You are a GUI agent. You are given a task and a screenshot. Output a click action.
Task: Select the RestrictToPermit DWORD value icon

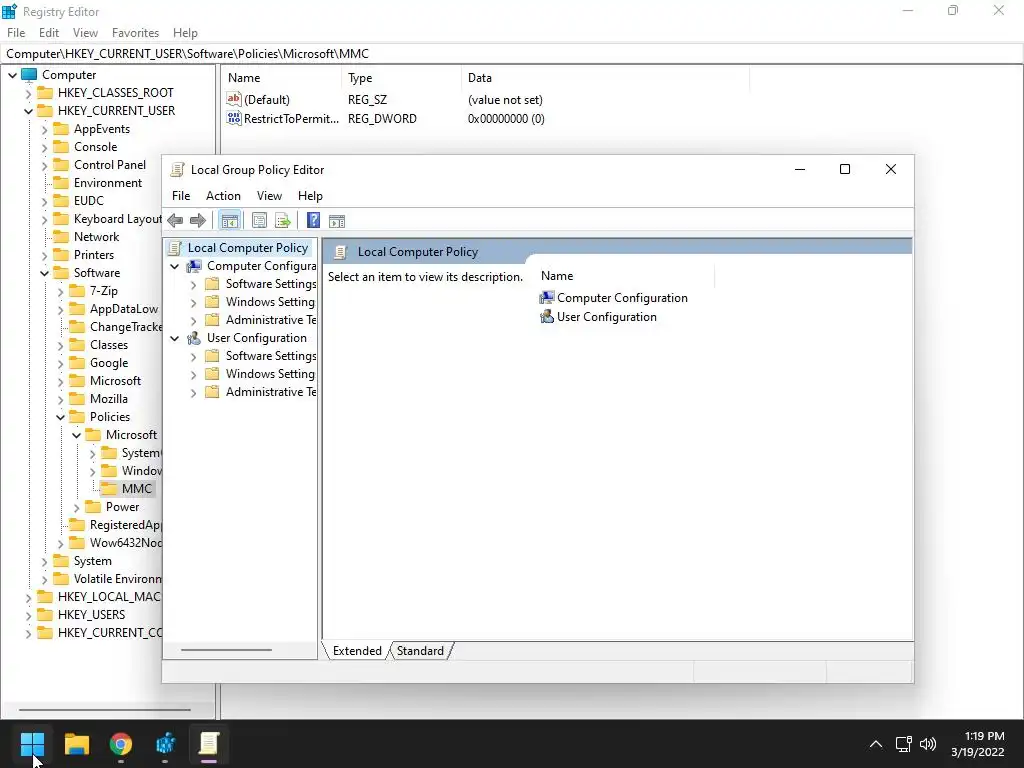click(234, 118)
